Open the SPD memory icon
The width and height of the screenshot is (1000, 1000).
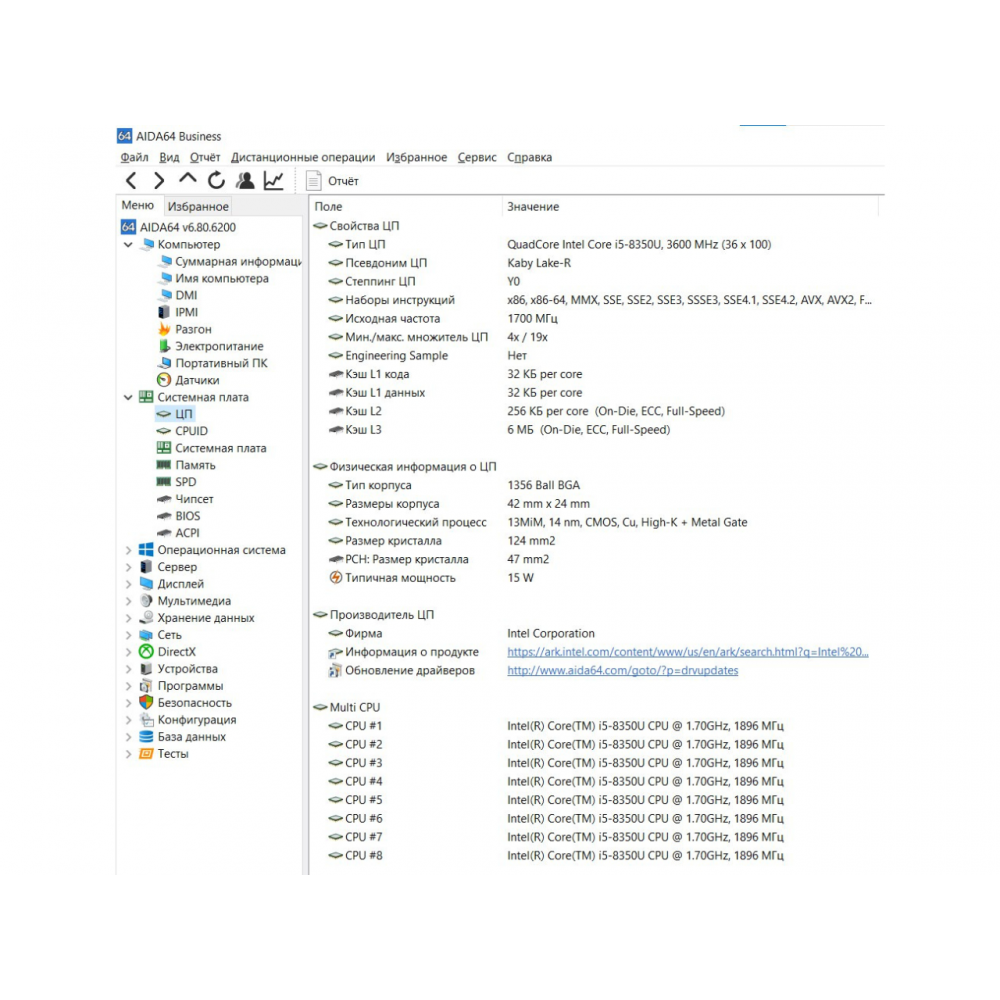164,482
